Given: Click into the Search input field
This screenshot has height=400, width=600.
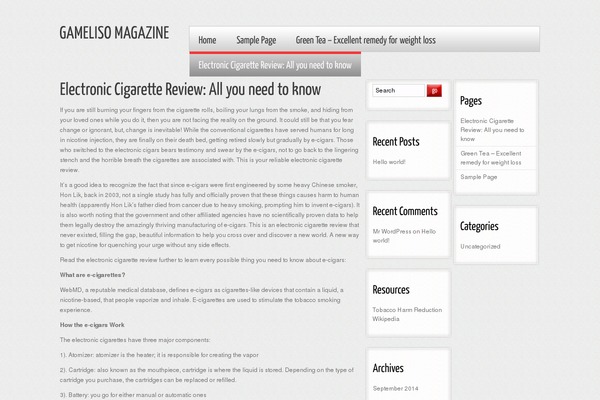Looking at the screenshot, I should point(398,91).
